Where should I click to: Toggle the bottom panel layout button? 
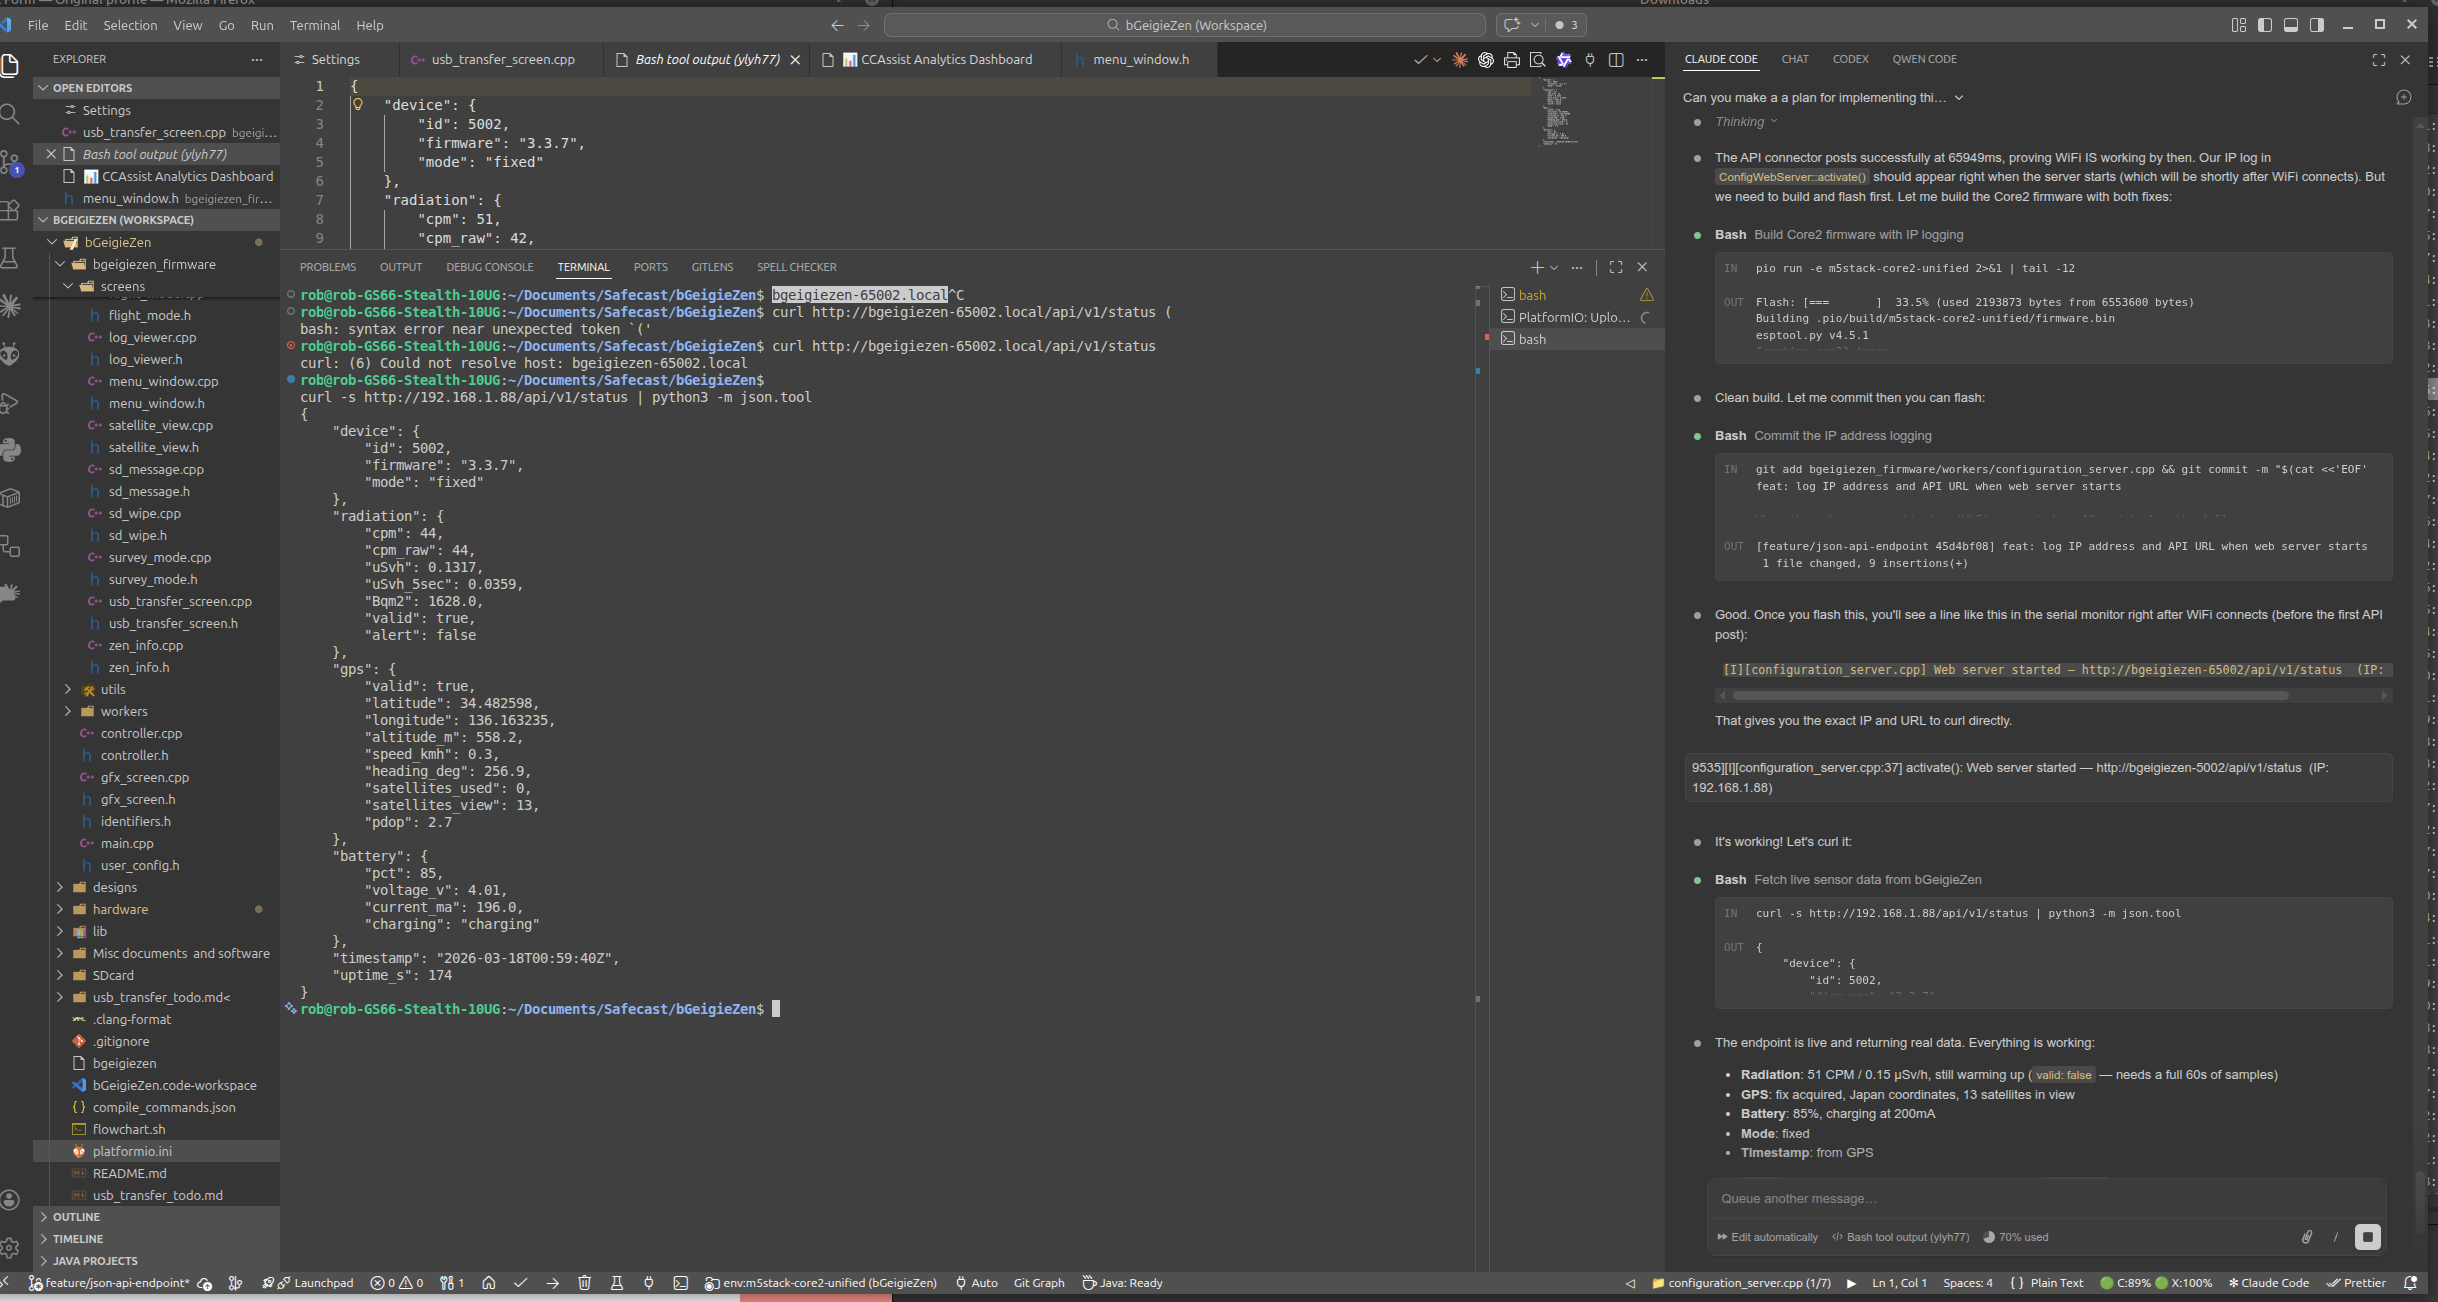pos(2291,25)
